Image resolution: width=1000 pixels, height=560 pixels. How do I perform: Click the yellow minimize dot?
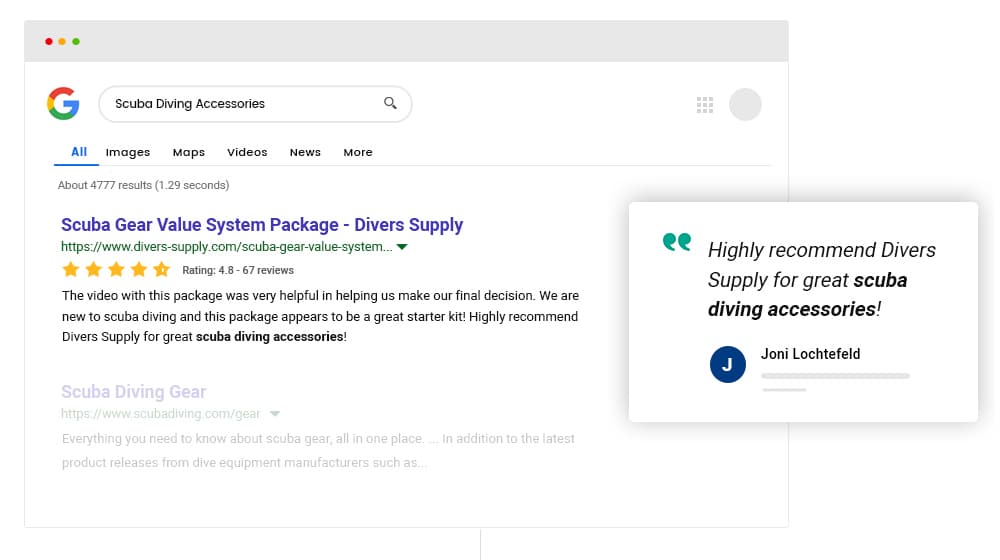point(62,41)
